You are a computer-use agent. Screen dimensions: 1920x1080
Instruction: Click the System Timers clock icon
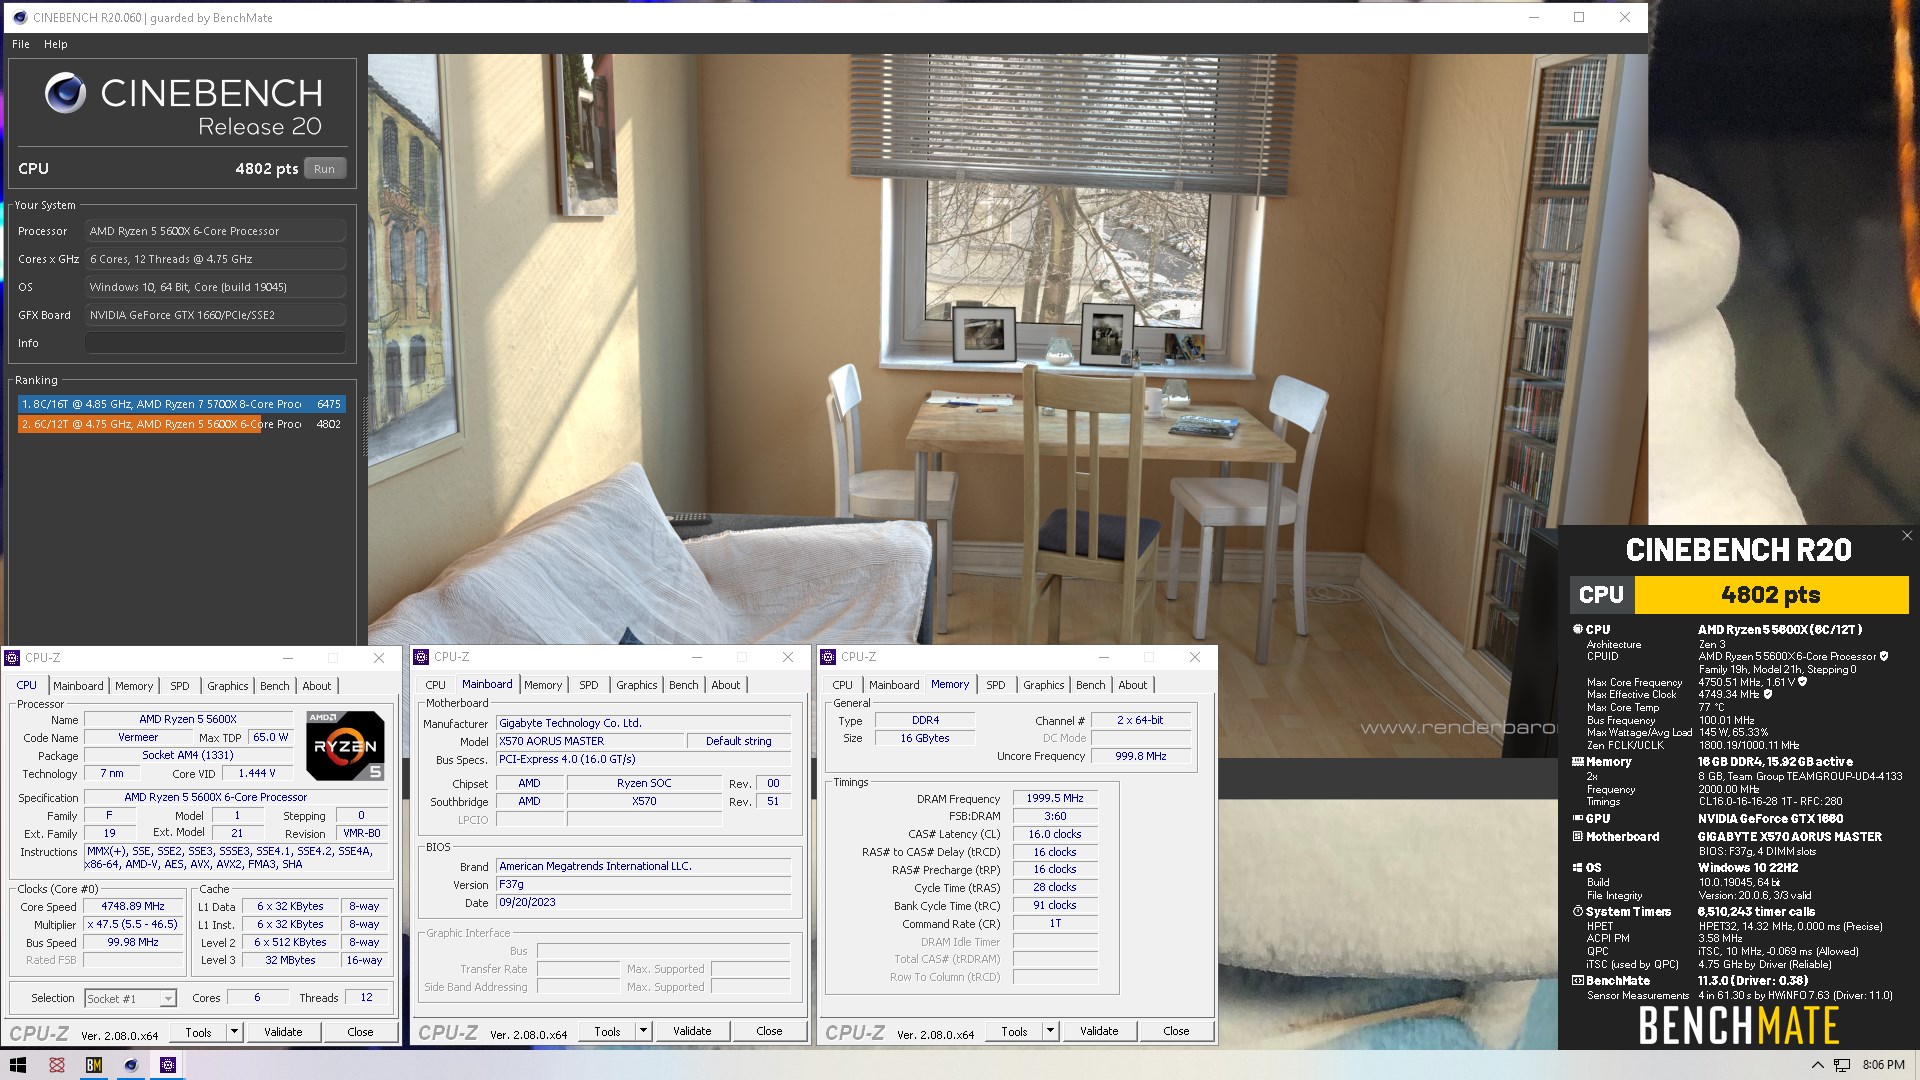[1577, 911]
